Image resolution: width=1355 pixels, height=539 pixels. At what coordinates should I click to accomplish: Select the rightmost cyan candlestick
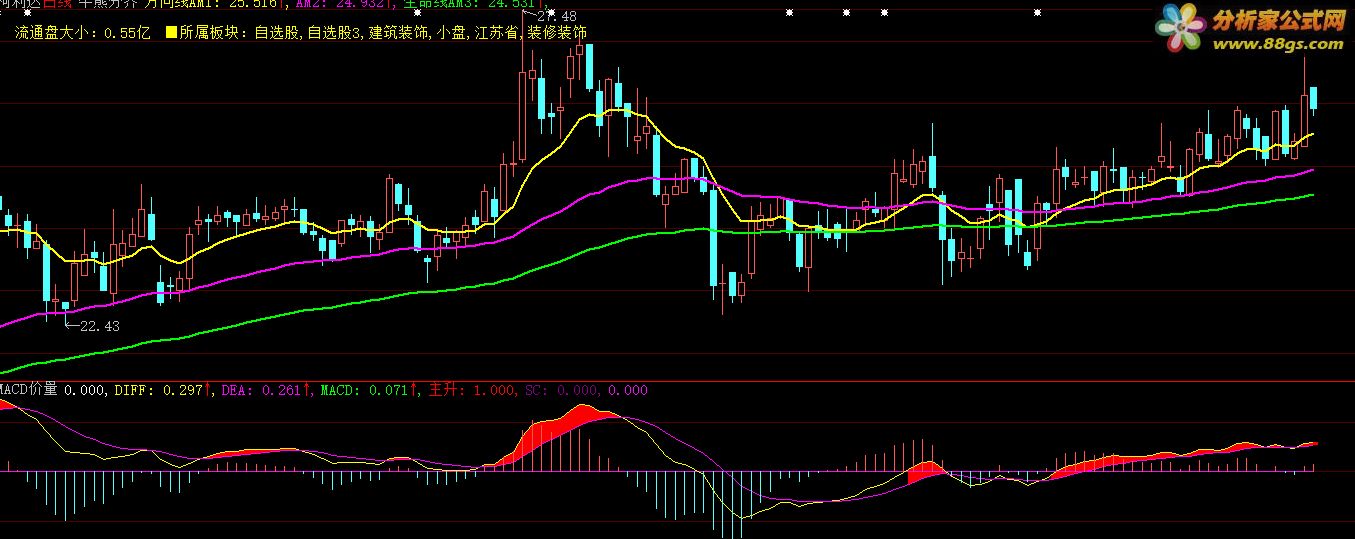1314,98
